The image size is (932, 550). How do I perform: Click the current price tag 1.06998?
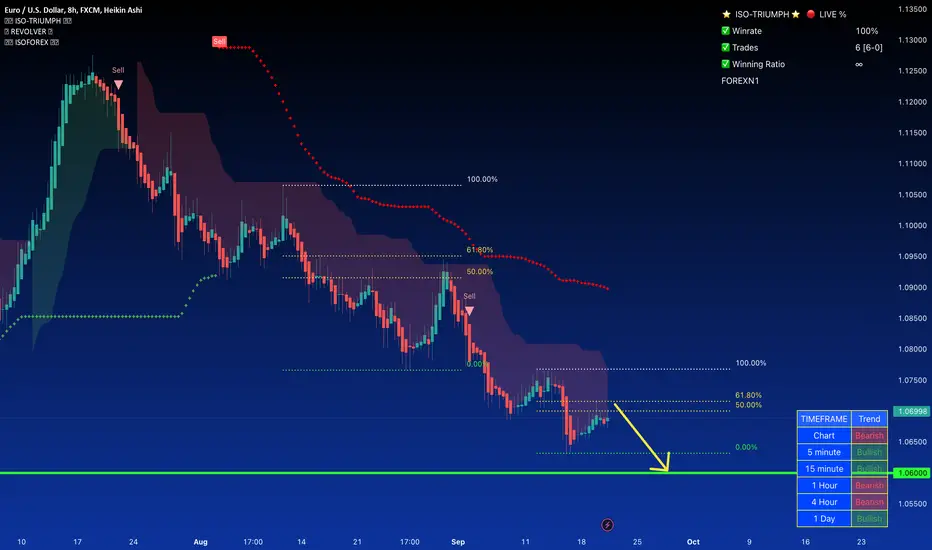[912, 411]
